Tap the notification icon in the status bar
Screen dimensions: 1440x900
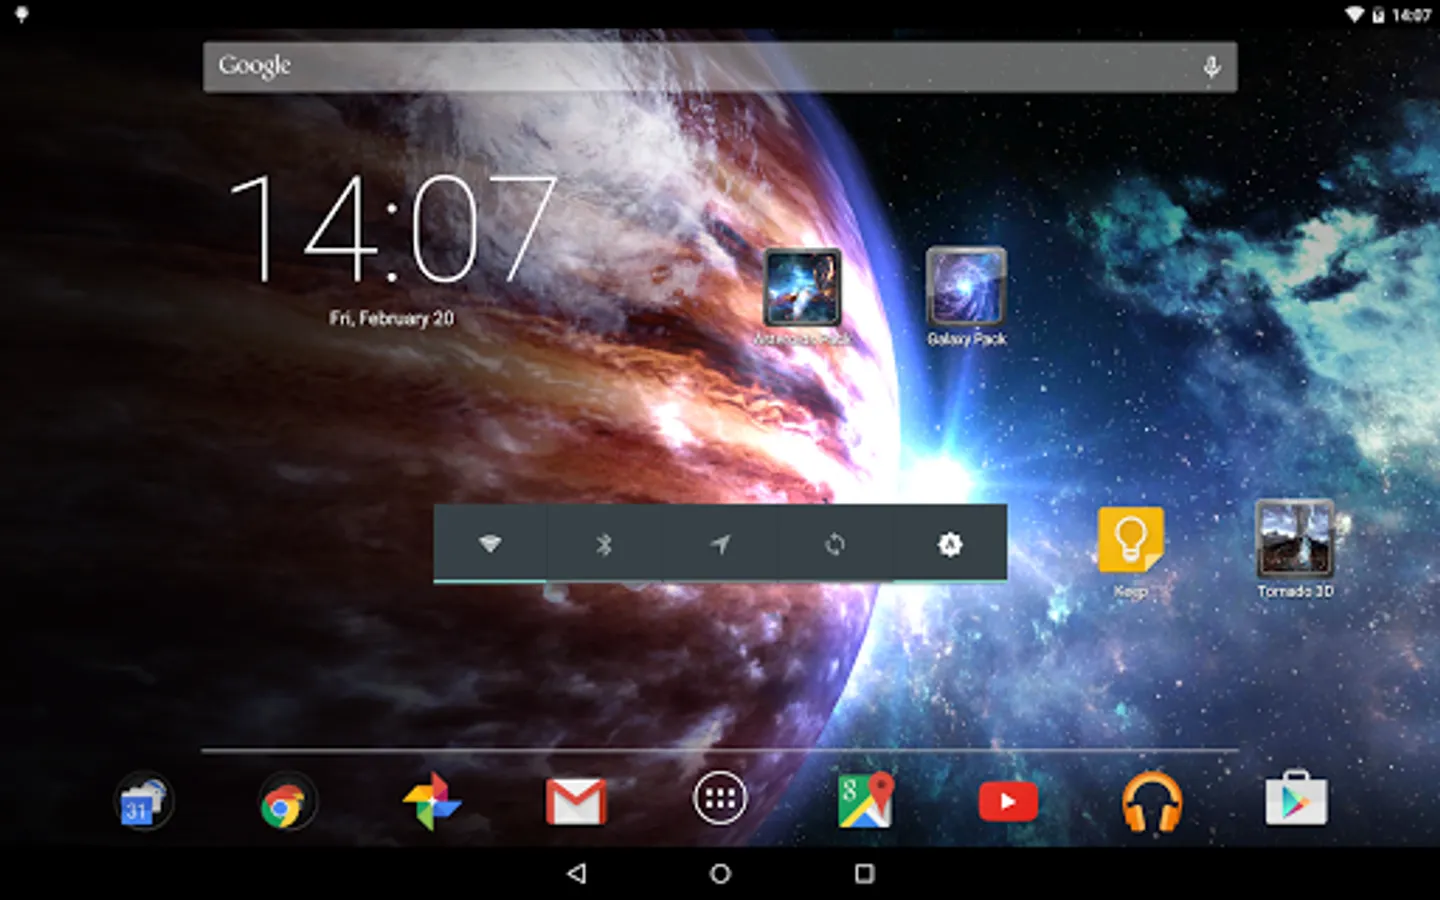[21, 14]
